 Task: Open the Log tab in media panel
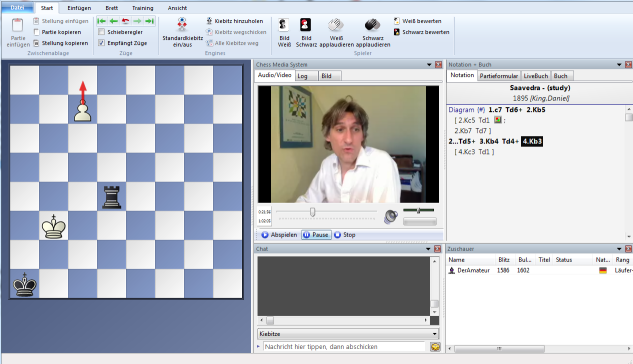[x=306, y=76]
